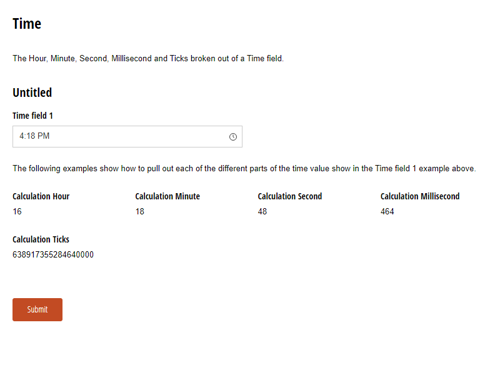The height and width of the screenshot is (375, 500).
Task: Select the hour value 16
Action: pyautogui.click(x=17, y=211)
